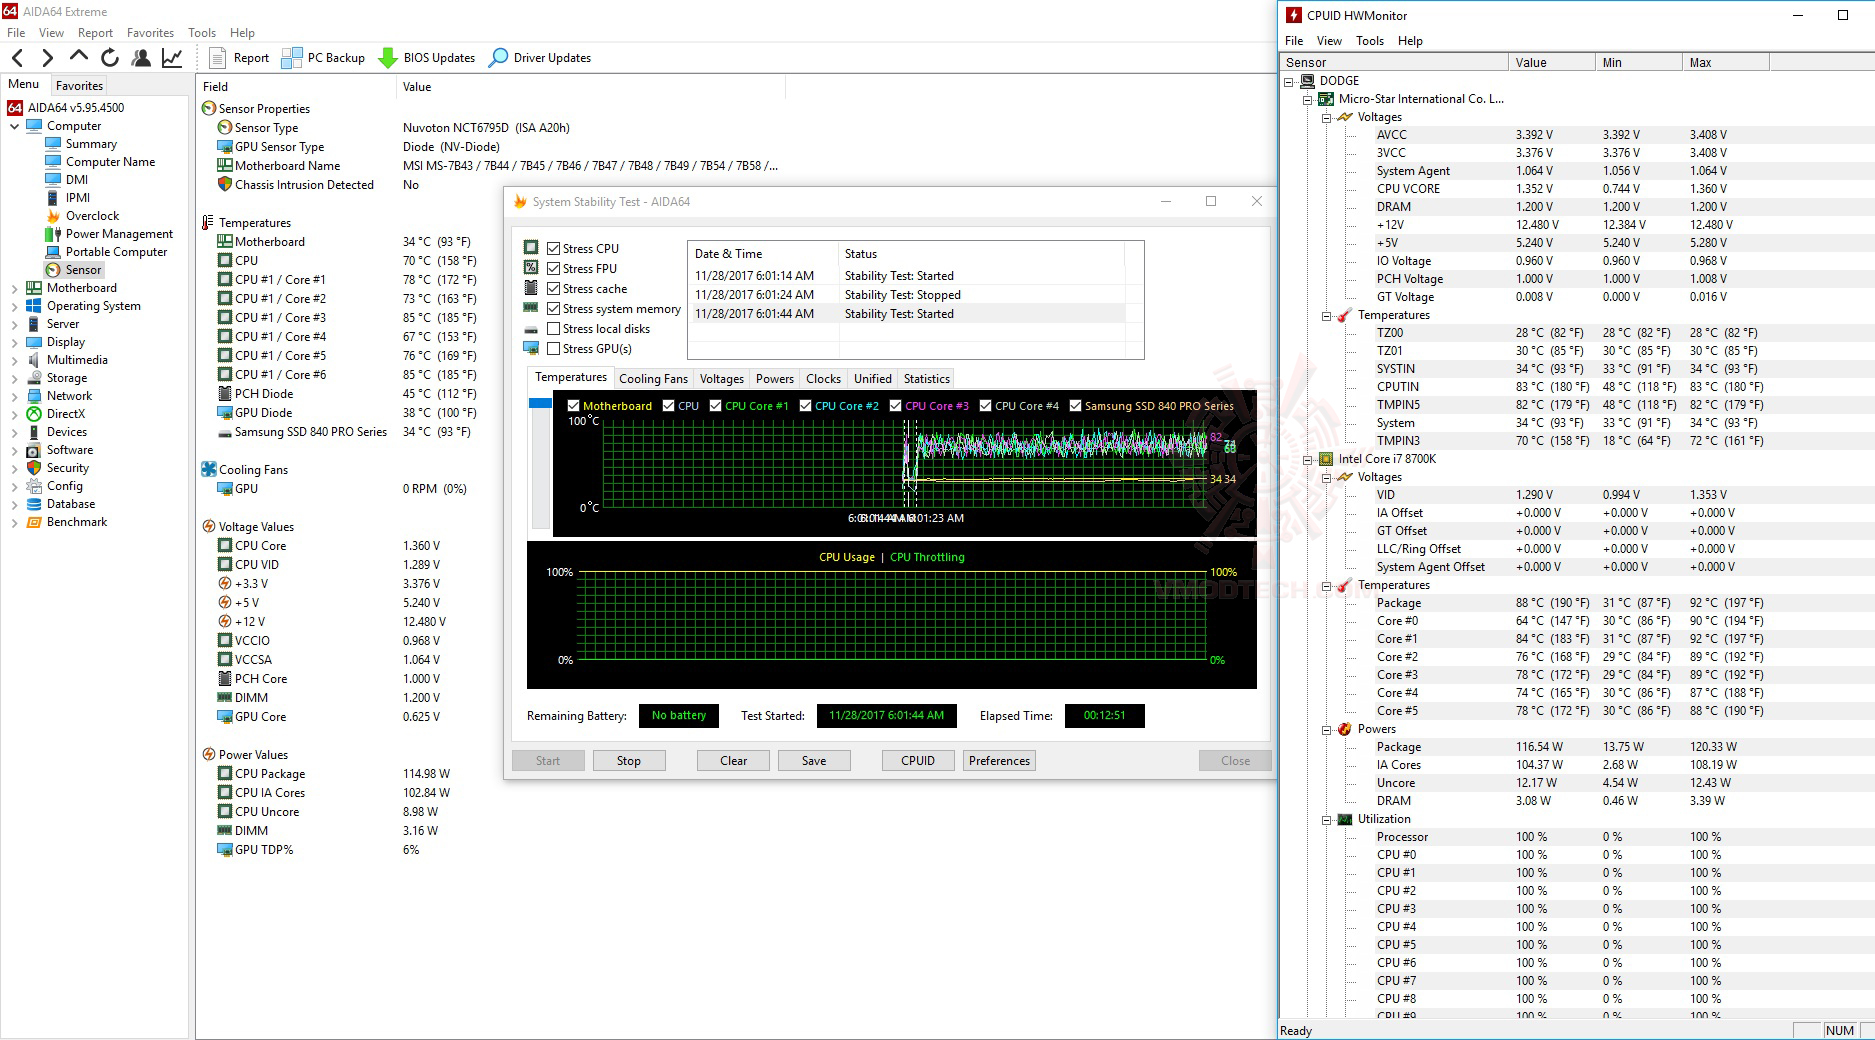Expand the Motherboard tree node
The image size is (1875, 1040).
click(14, 289)
